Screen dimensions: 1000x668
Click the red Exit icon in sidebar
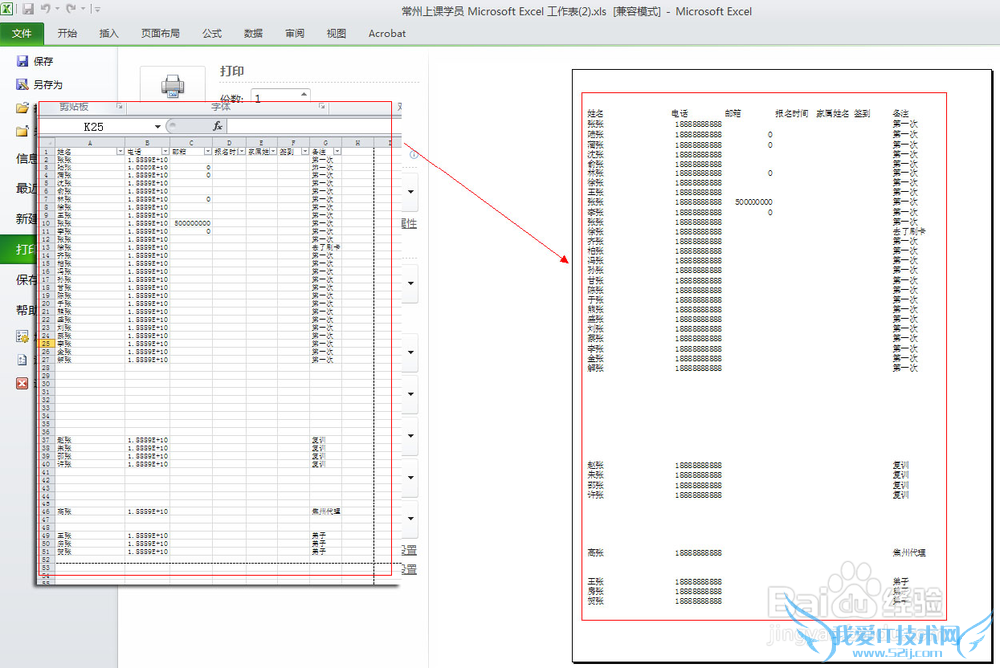point(22,383)
